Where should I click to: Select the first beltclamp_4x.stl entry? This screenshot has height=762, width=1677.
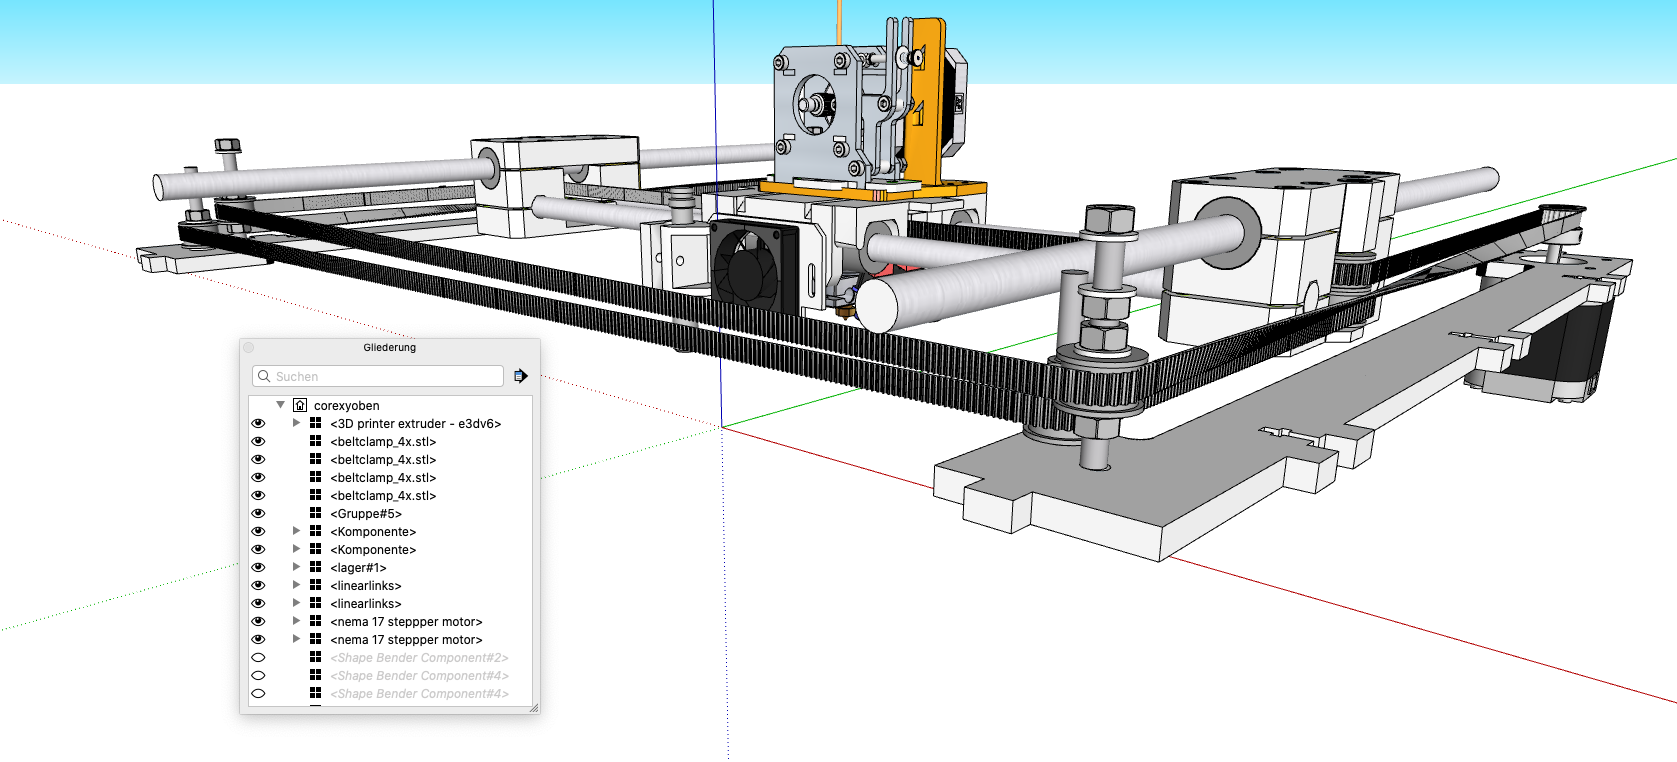[x=383, y=442]
